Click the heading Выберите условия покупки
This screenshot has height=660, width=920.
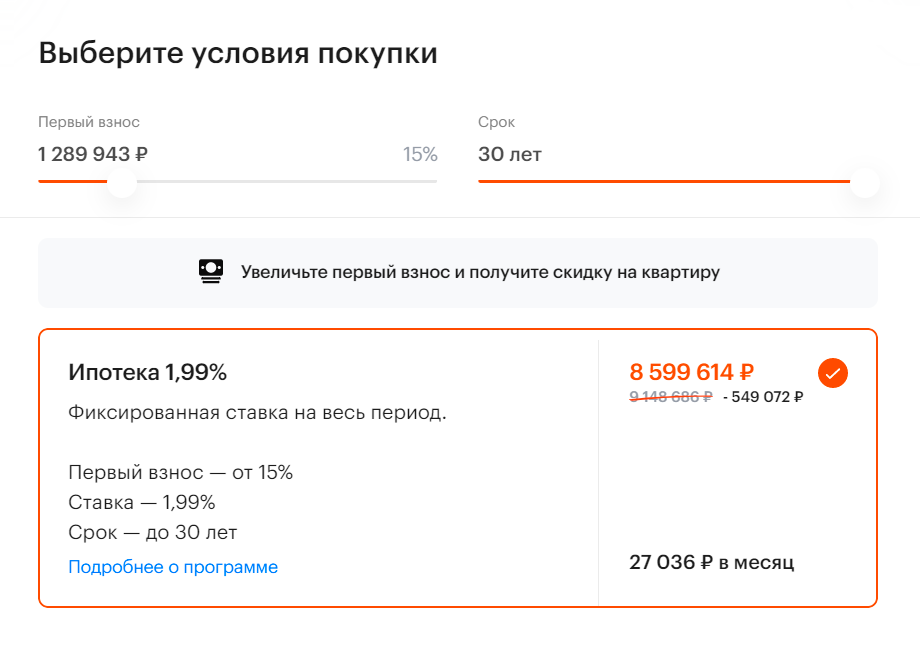[x=237, y=53]
